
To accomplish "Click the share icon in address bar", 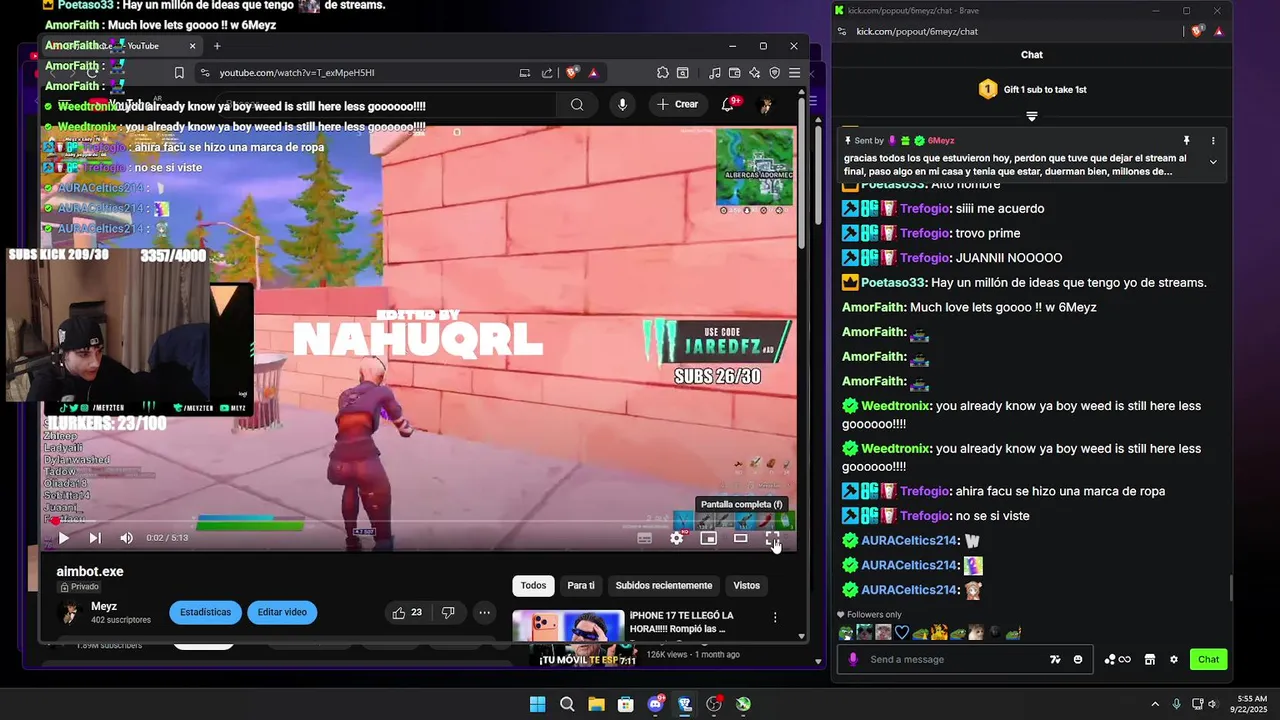I will [x=547, y=72].
